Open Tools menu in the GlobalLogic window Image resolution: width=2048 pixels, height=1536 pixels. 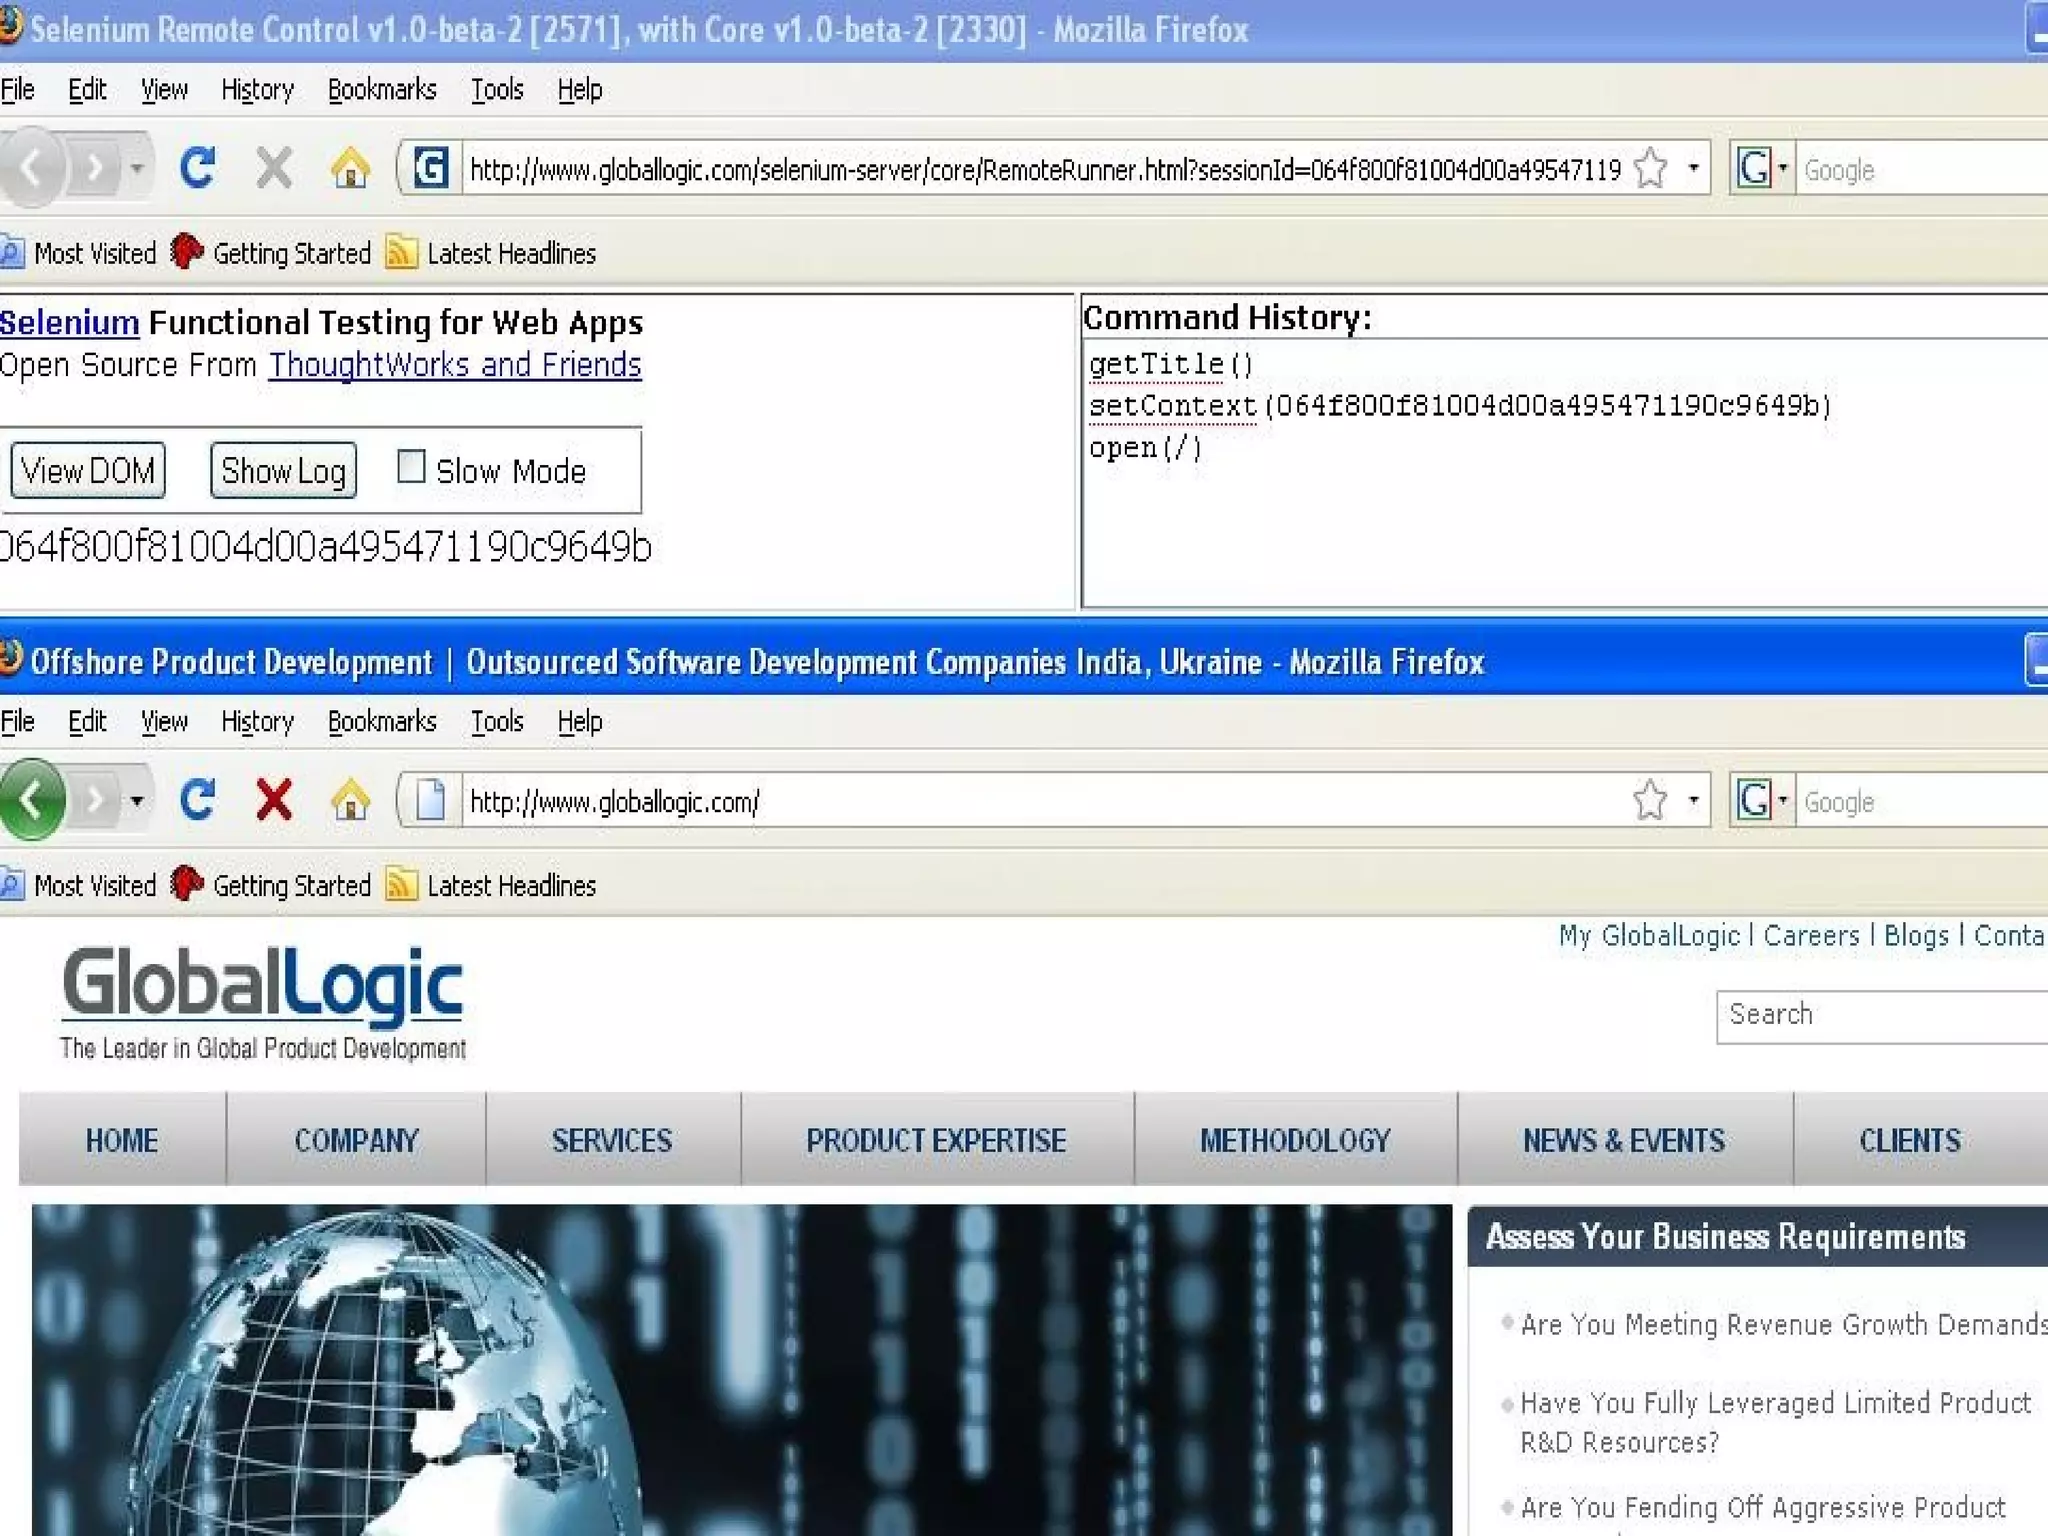click(x=497, y=722)
